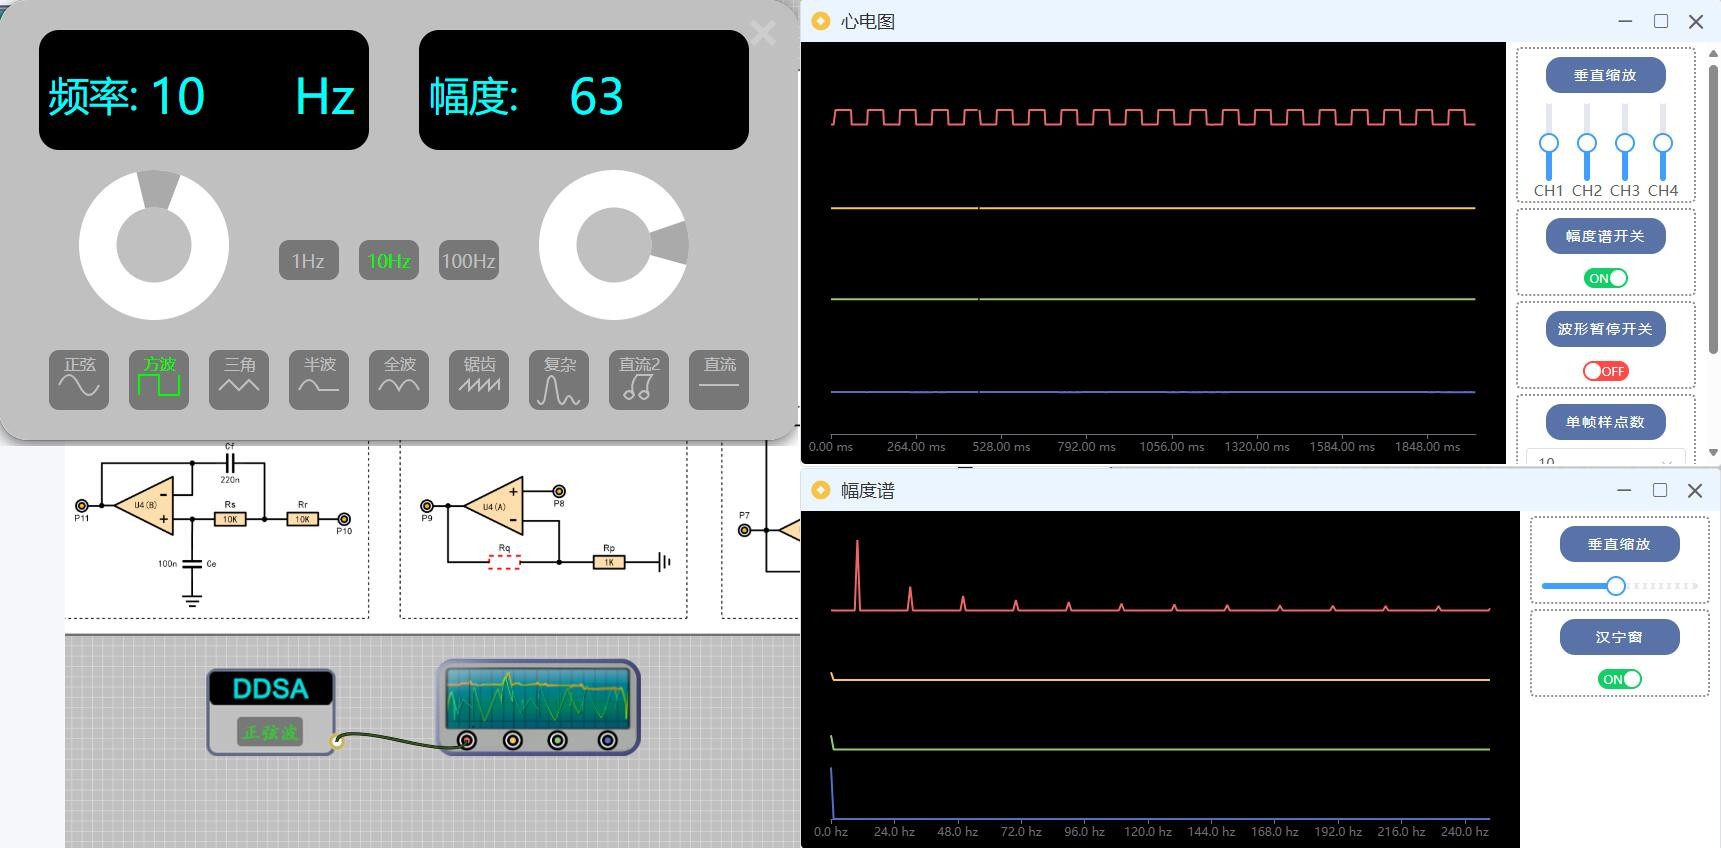Select the 方波 square waveform button
The height and width of the screenshot is (848, 1721).
coord(159,380)
